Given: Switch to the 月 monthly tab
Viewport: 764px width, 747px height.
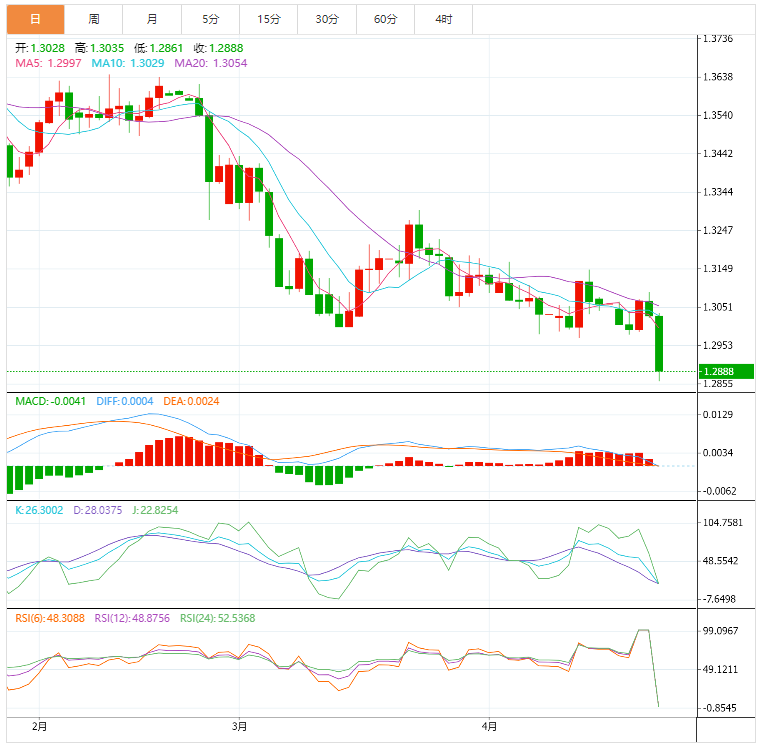Looking at the screenshot, I should (152, 19).
